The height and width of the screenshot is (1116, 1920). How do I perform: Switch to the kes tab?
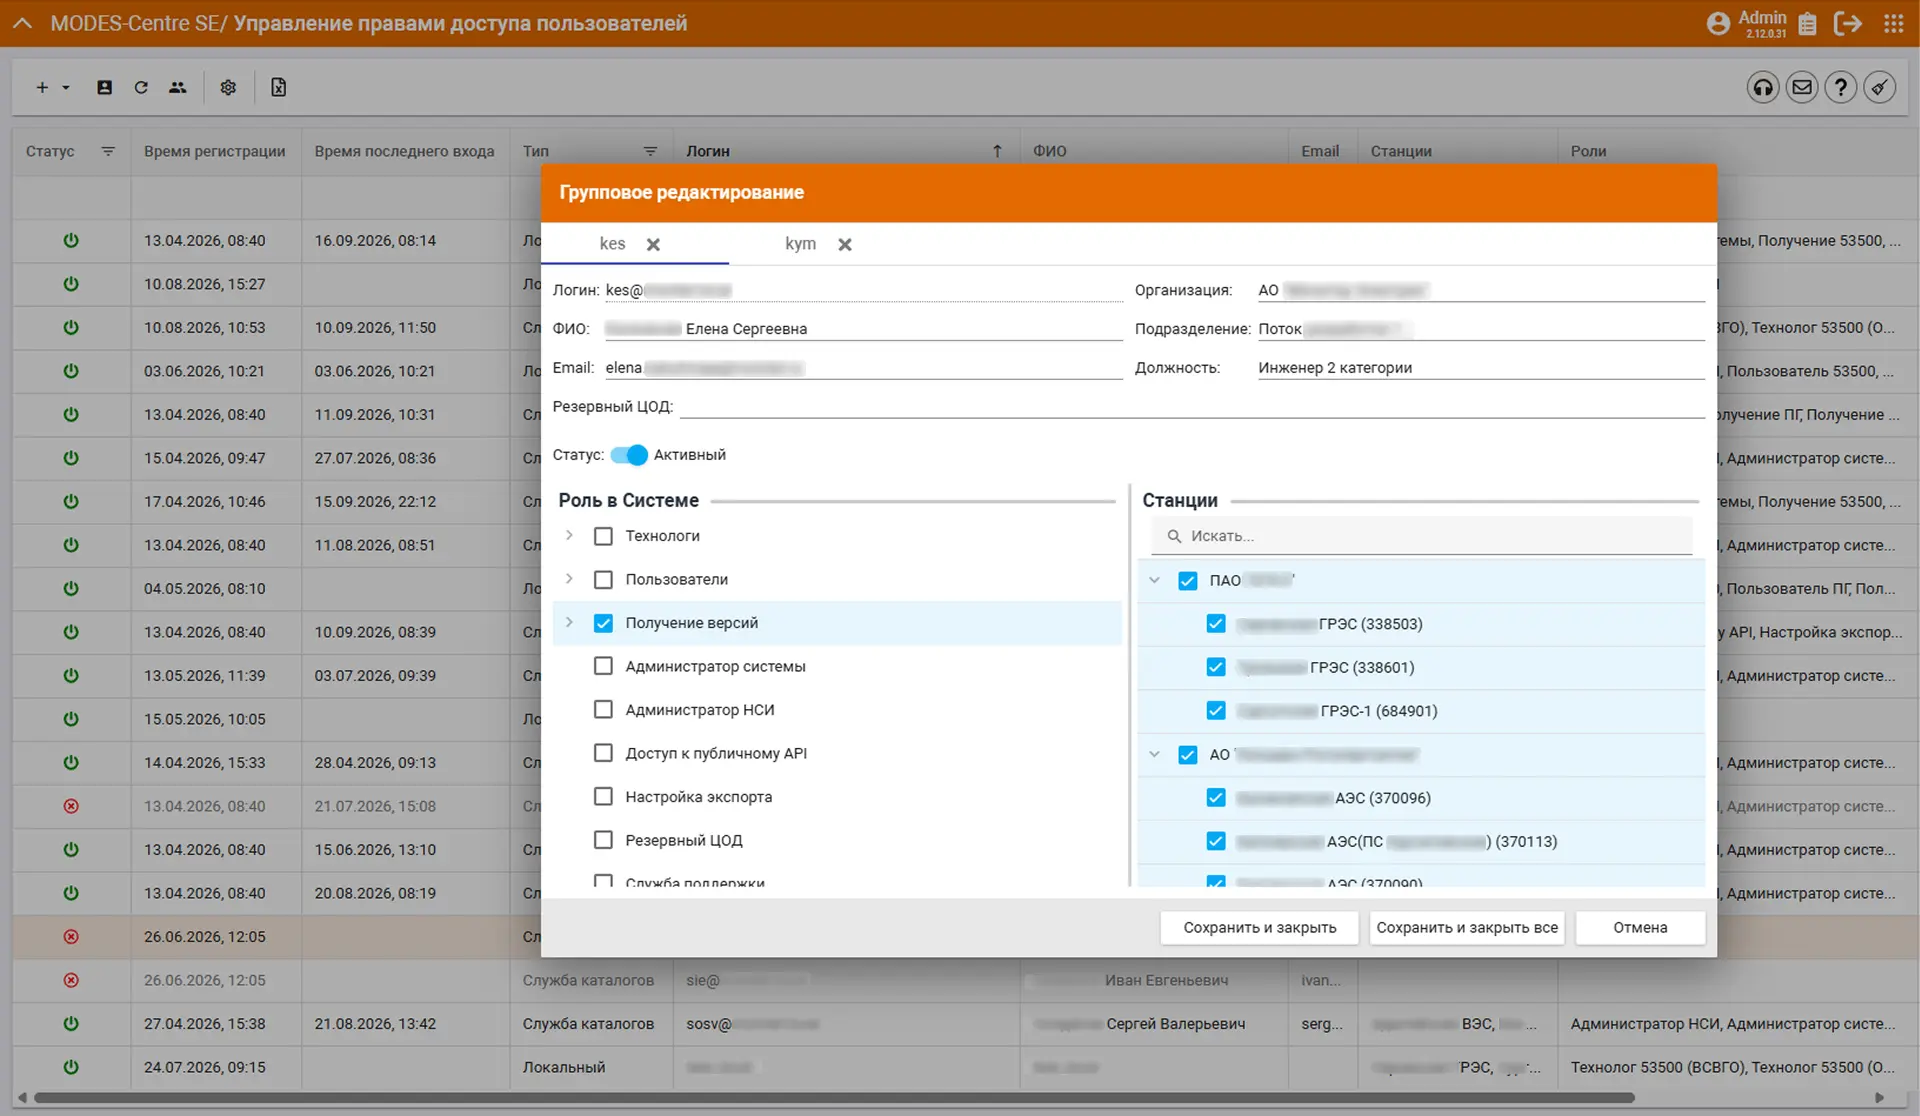point(612,244)
